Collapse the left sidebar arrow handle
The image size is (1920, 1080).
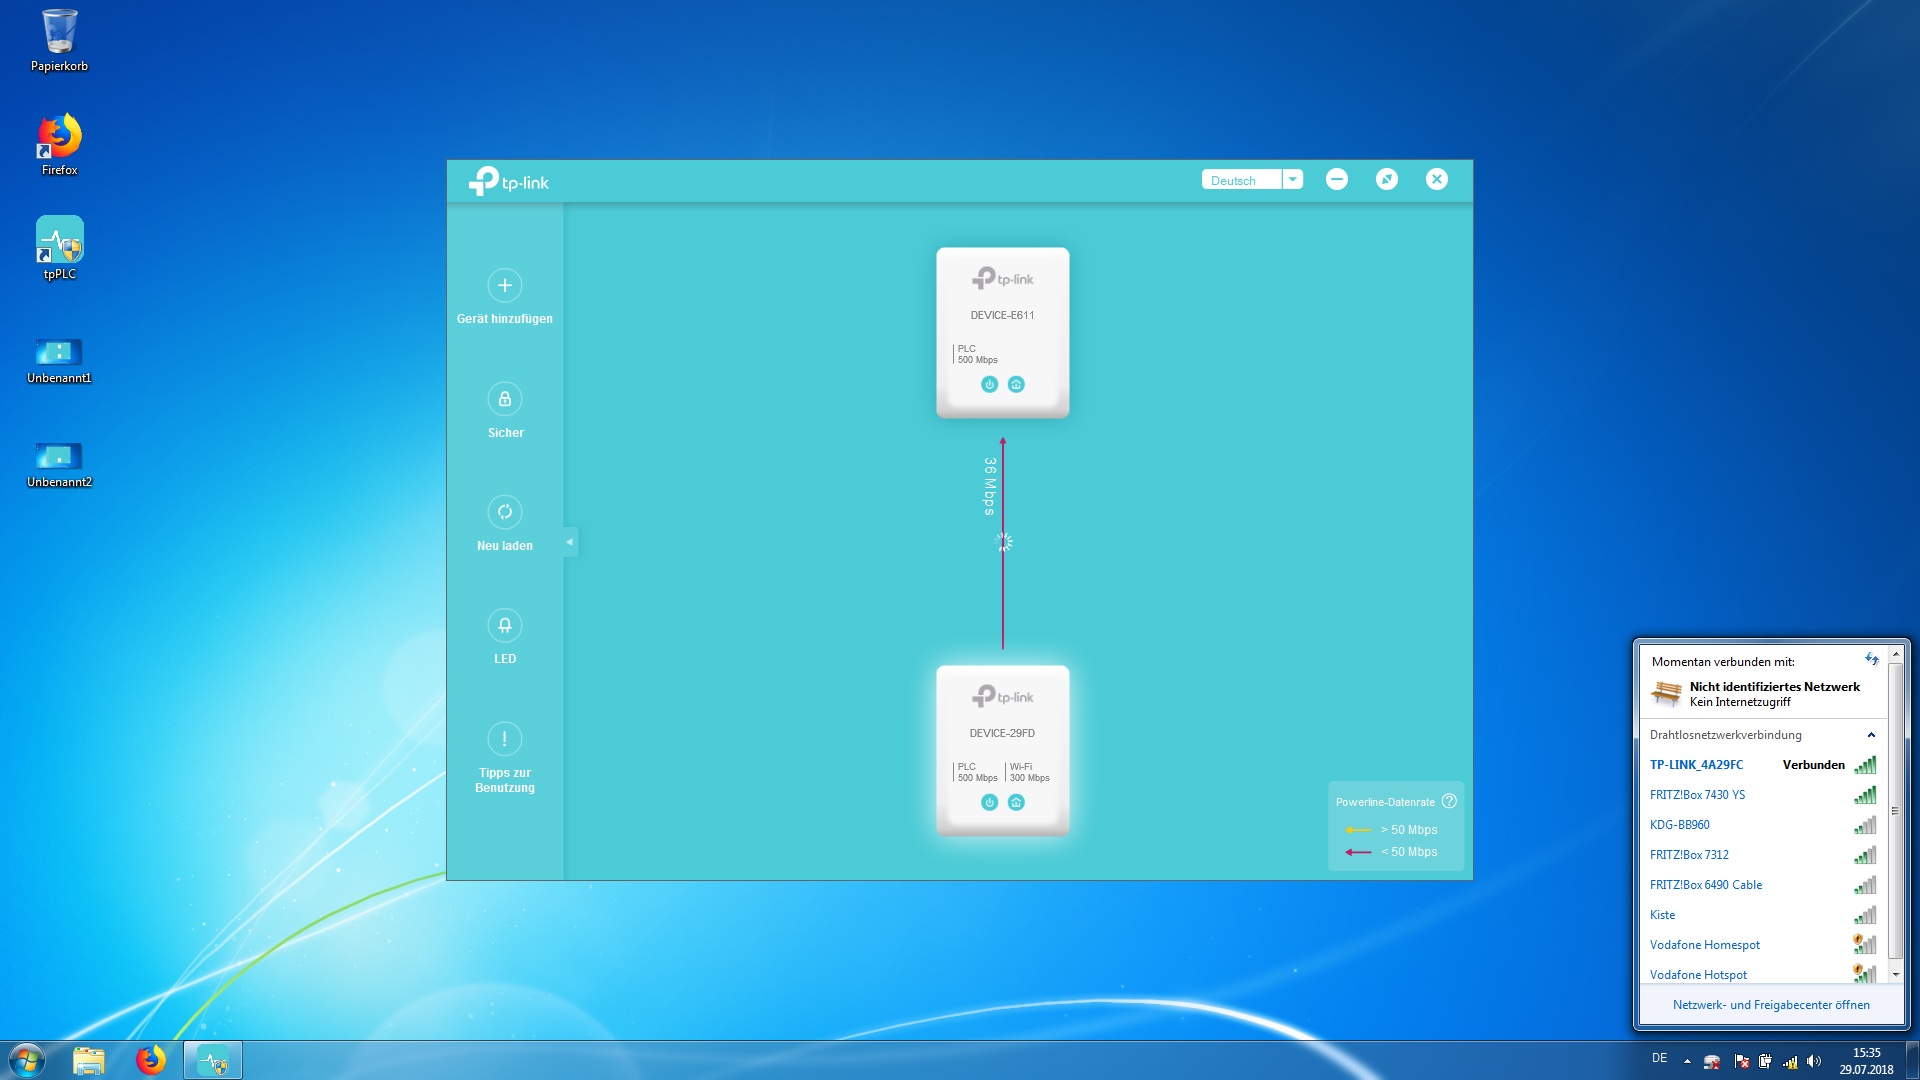(x=570, y=542)
